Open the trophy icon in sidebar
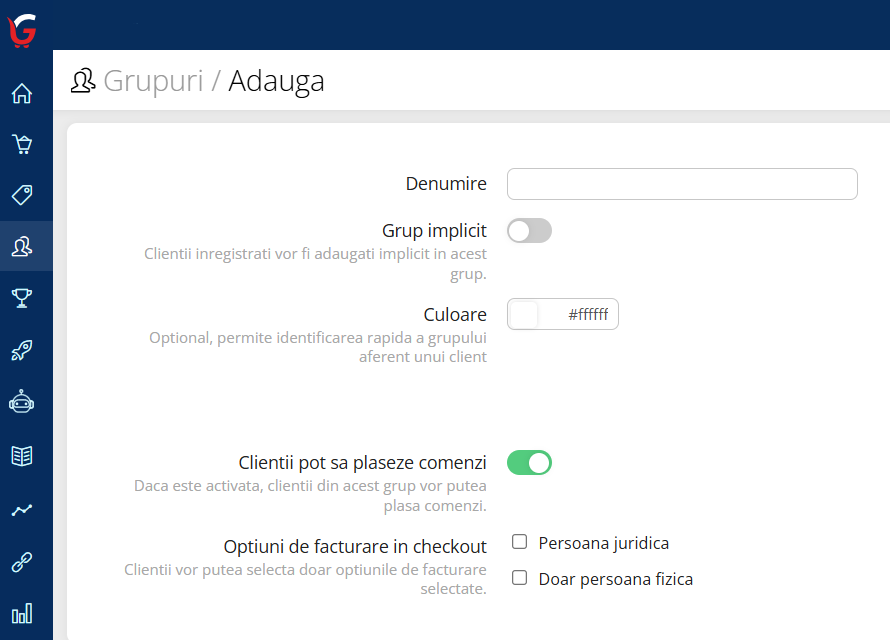Image resolution: width=890 pixels, height=640 pixels. click(x=22, y=298)
